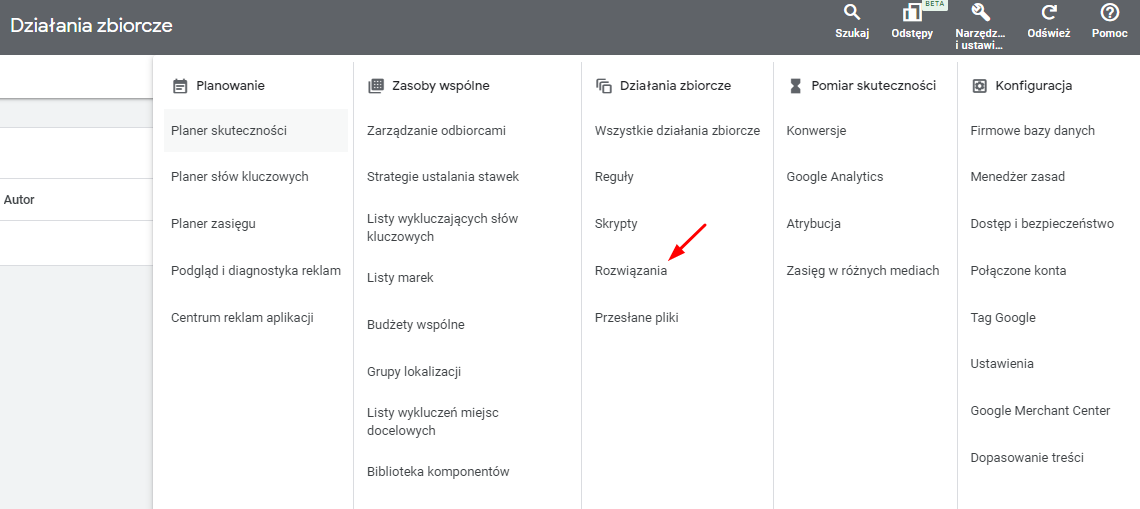Select Skrypty menu entry
Screen dimensions: 1140x509
[x=616, y=224]
